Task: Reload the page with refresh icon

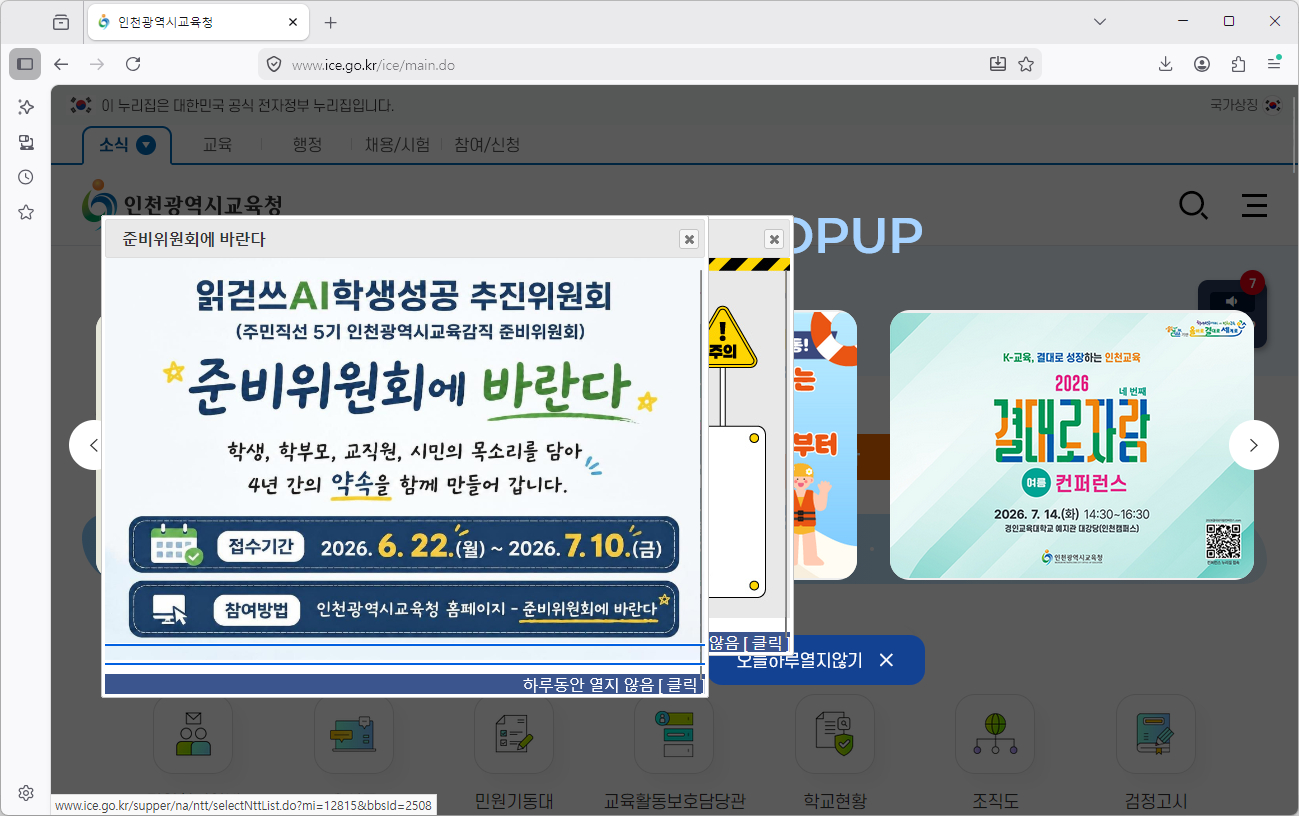Action: [133, 64]
